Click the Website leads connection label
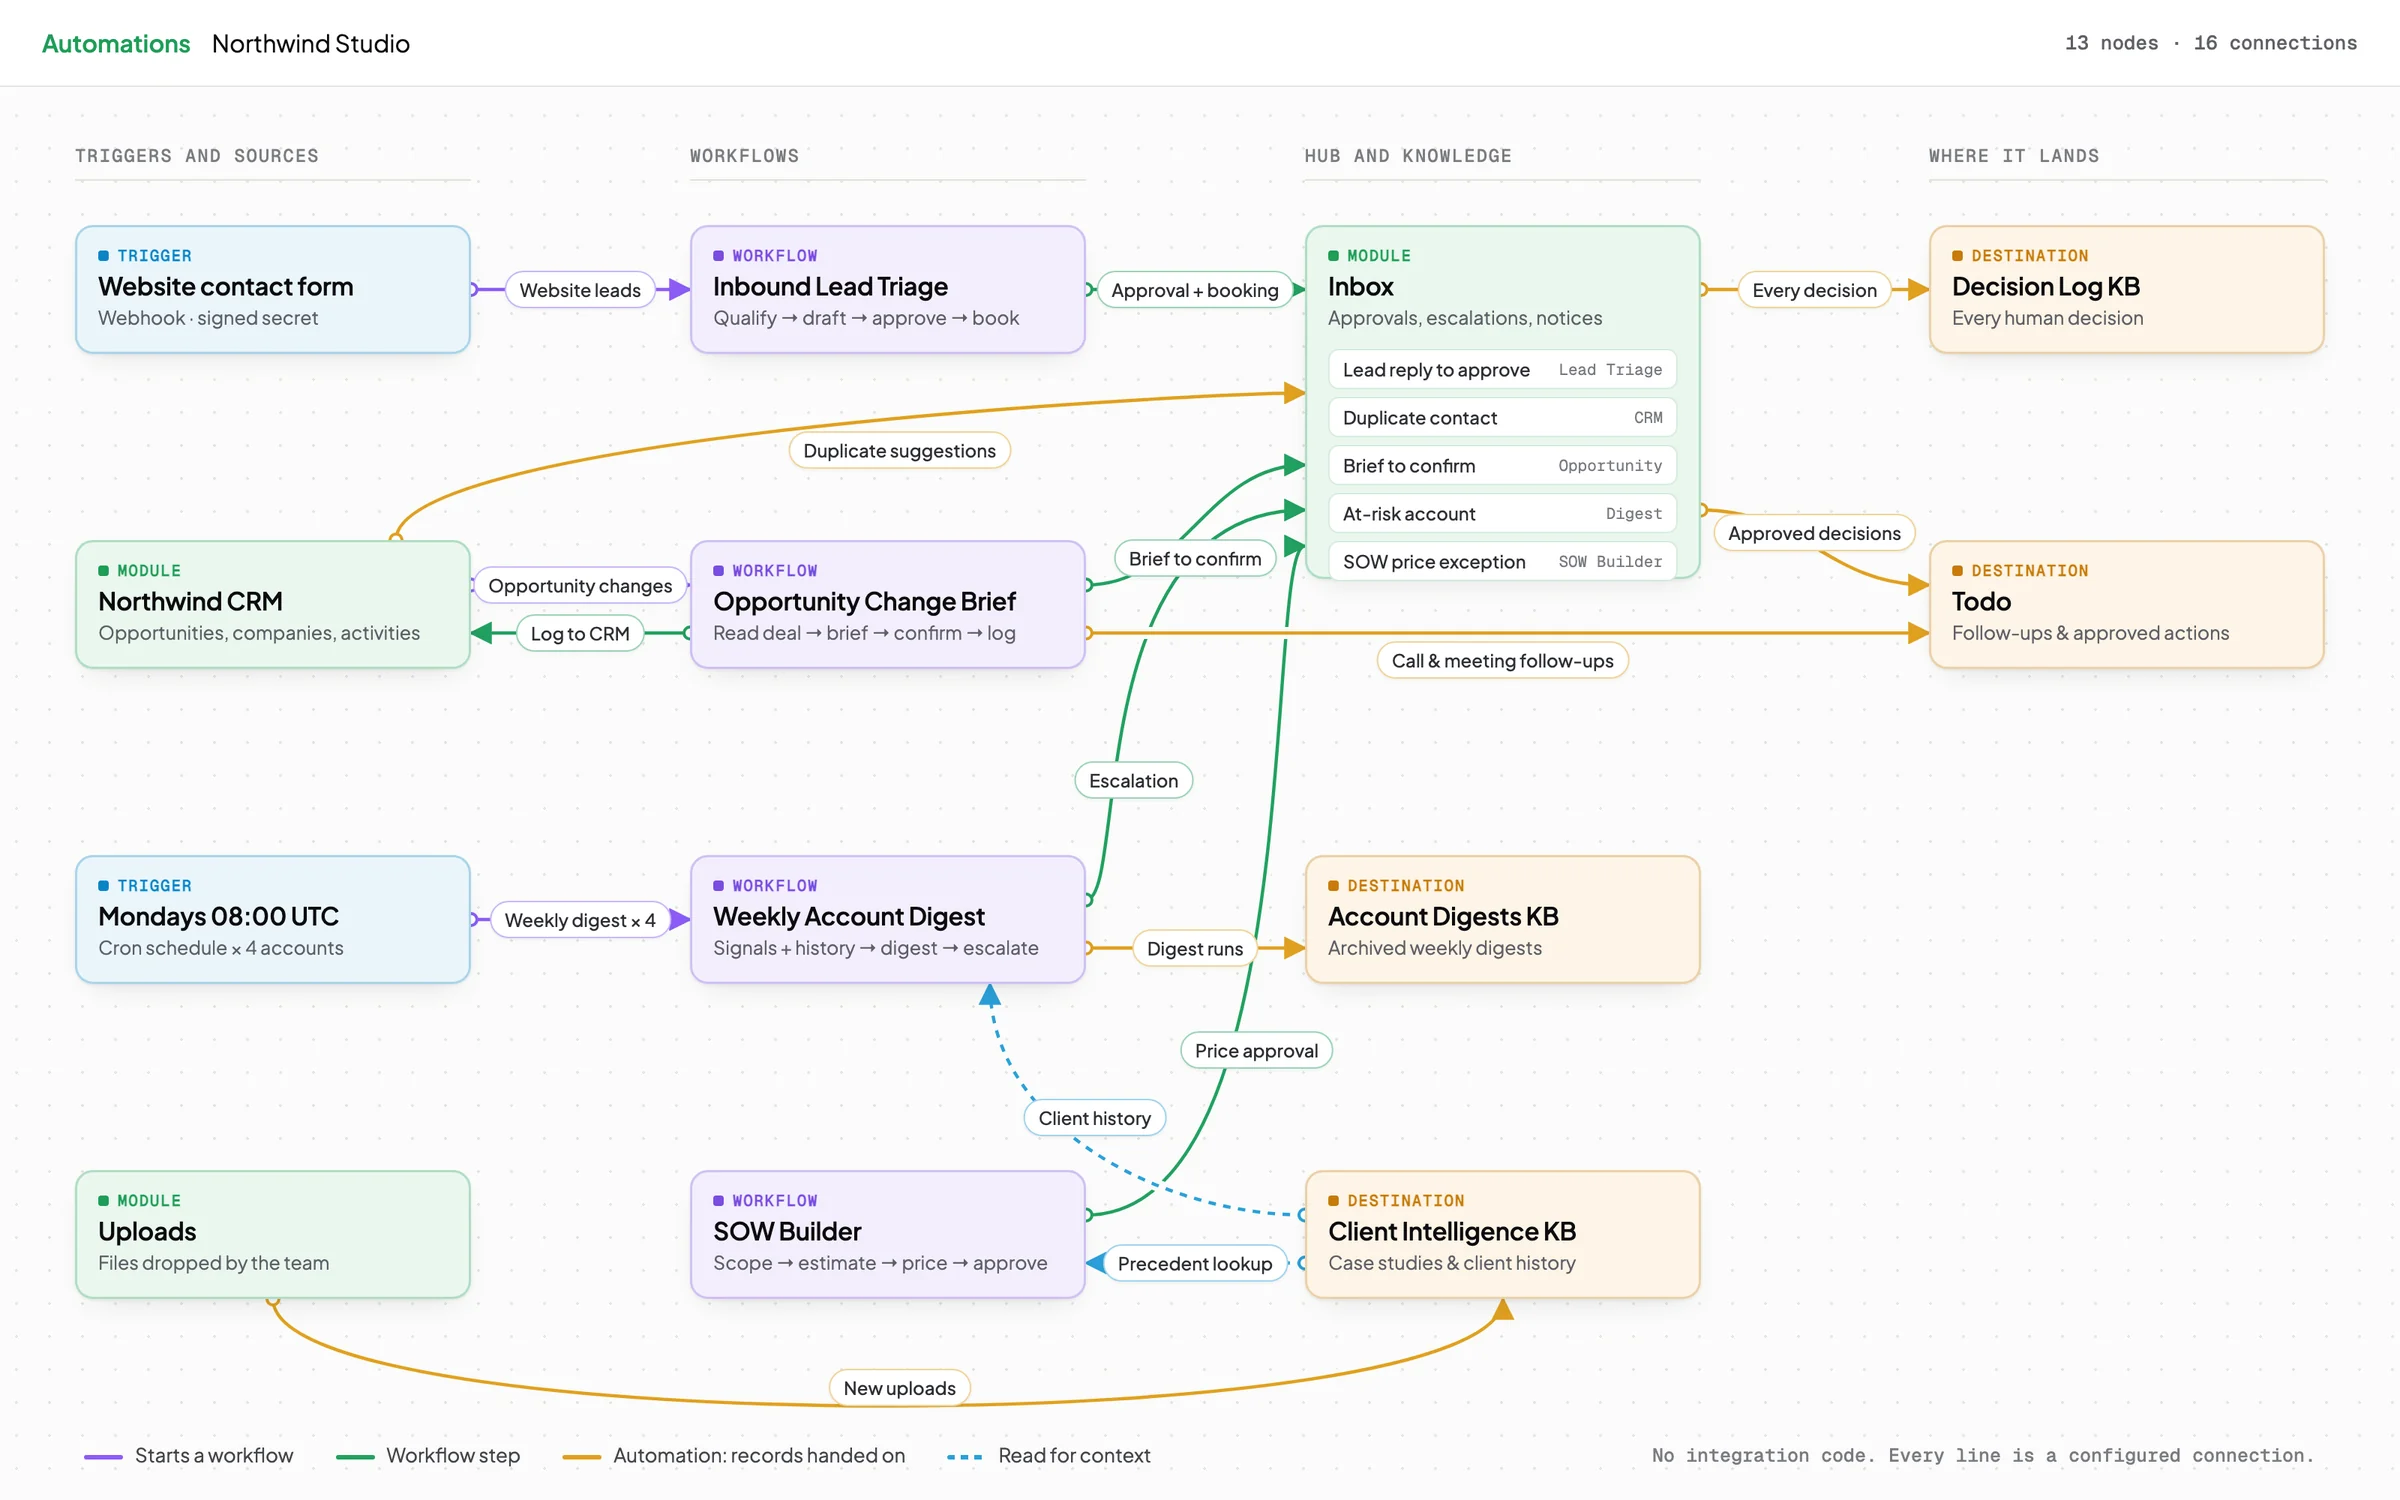This screenshot has width=2400, height=1500. [x=580, y=290]
